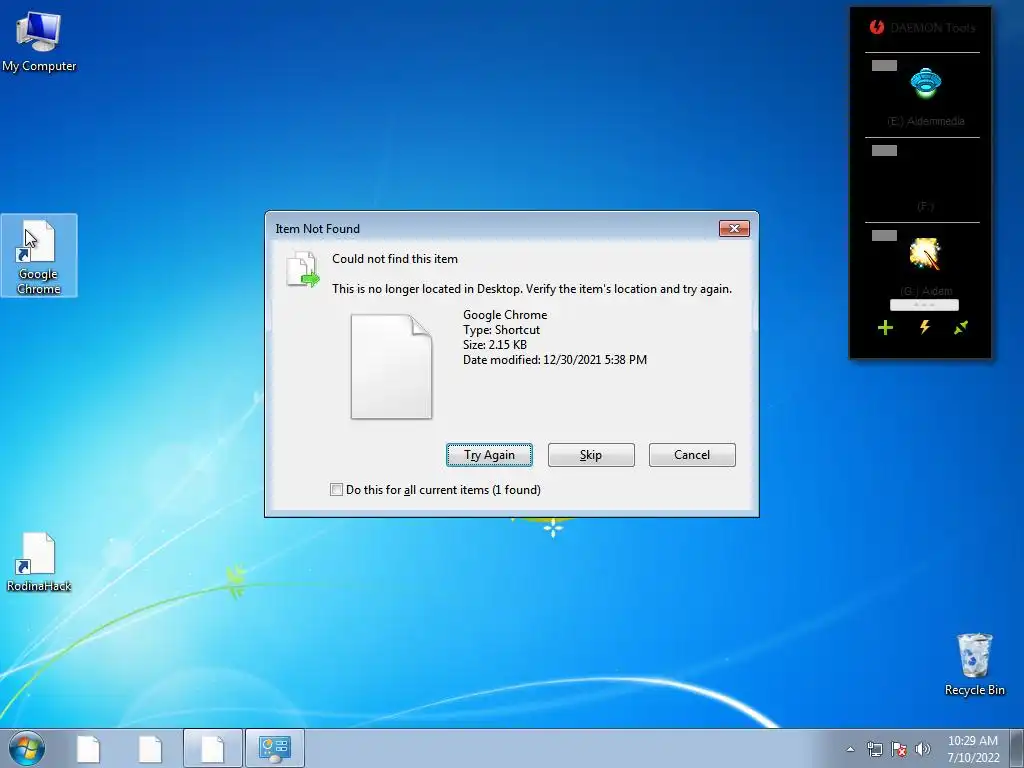Click the 'Date modified: 12/30/2021 5:38 PM' line
Image resolution: width=1024 pixels, height=768 pixels.
554,360
